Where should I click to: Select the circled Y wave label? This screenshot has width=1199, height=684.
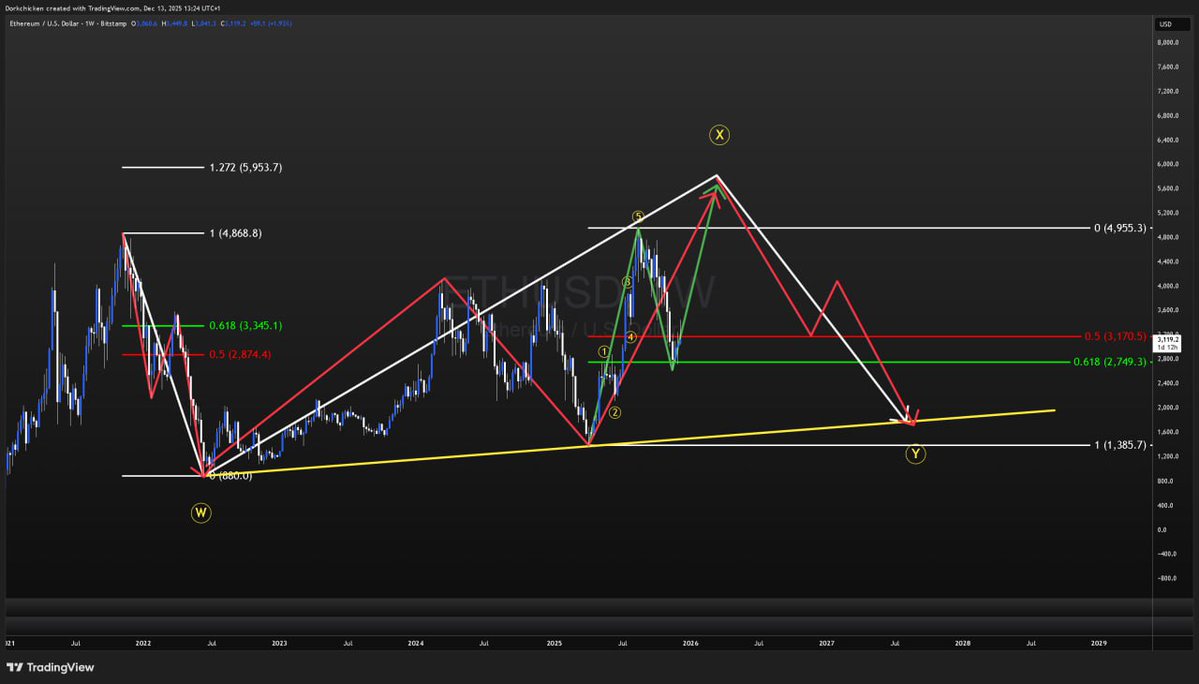coord(915,454)
